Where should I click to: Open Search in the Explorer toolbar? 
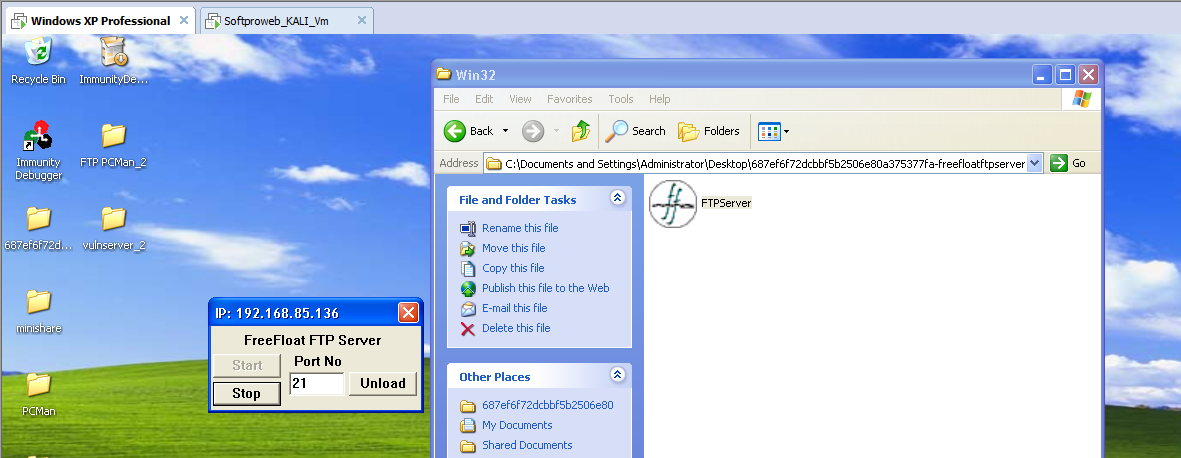point(636,131)
